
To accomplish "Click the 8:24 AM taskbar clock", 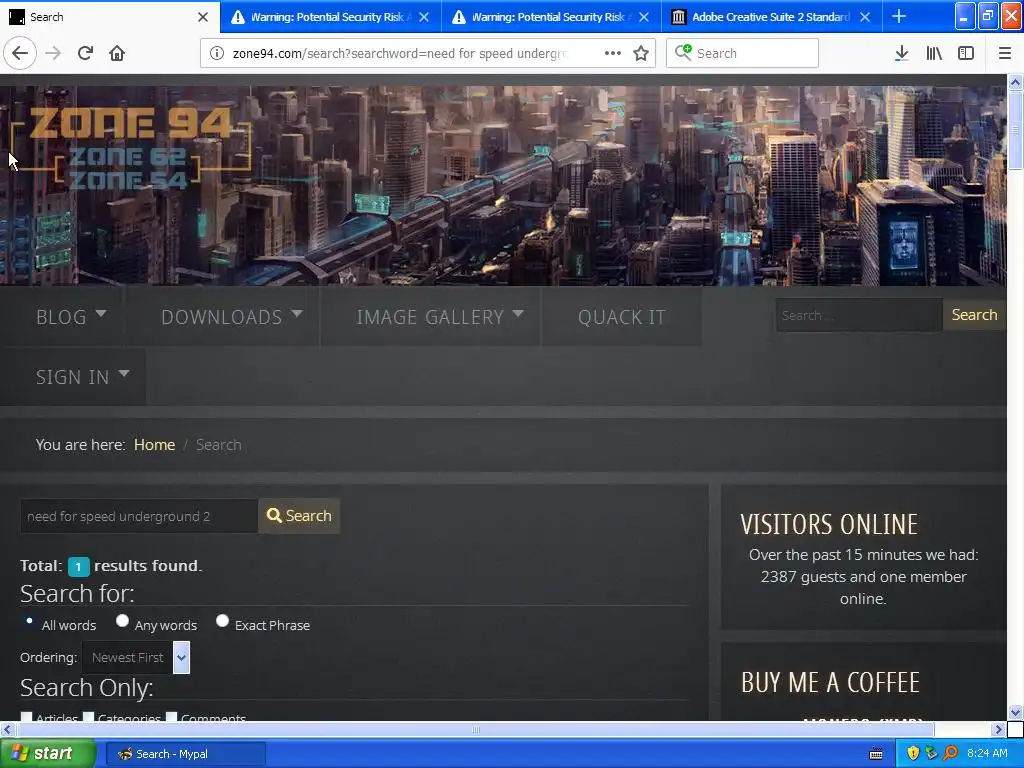I will [987, 753].
